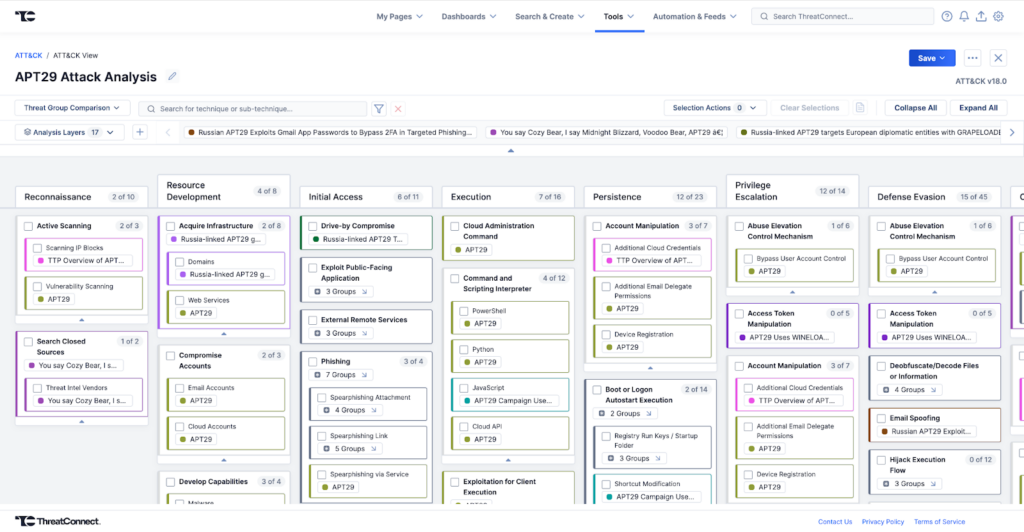Viewport: 1024px width, 532px height.
Task: Open the notifications bell icon
Action: (x=964, y=16)
